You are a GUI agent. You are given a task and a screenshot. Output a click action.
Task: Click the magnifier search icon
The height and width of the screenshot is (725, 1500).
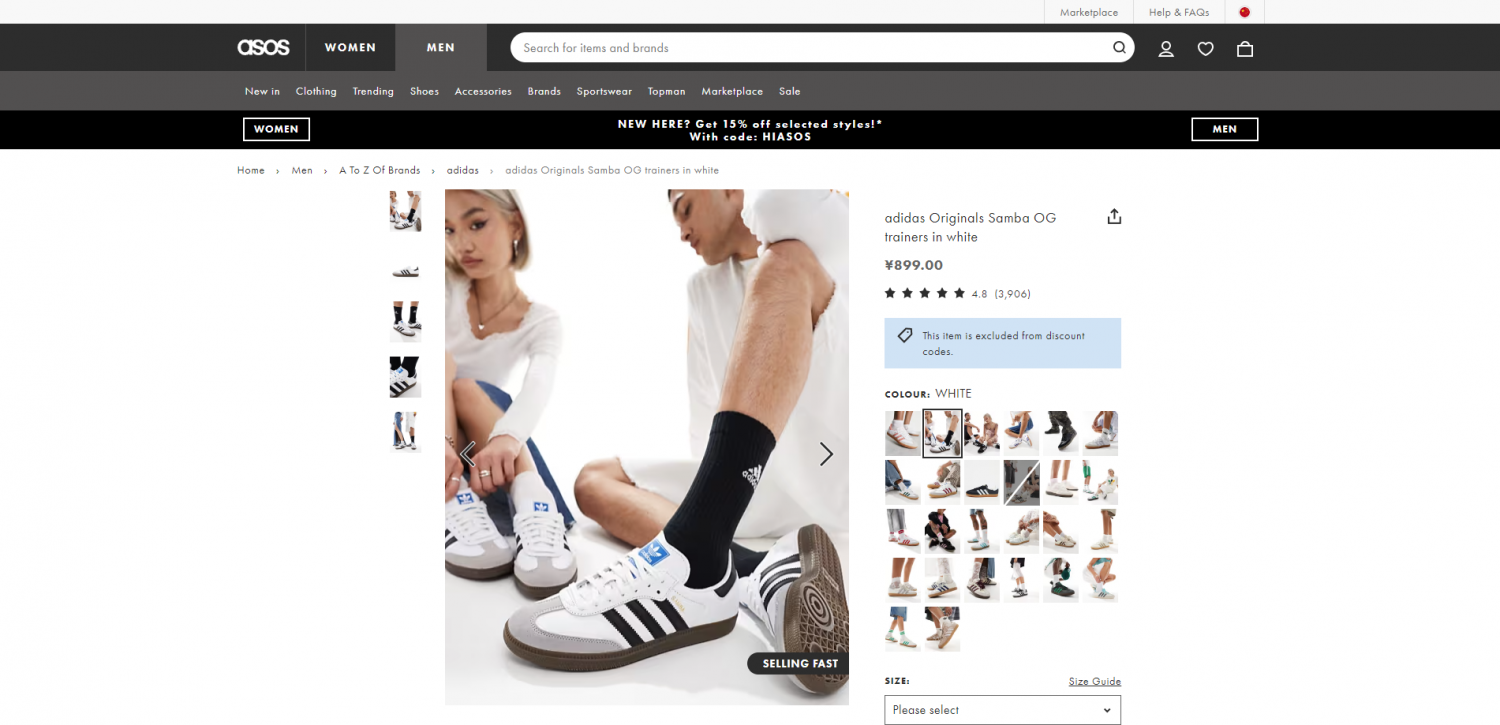(1119, 47)
